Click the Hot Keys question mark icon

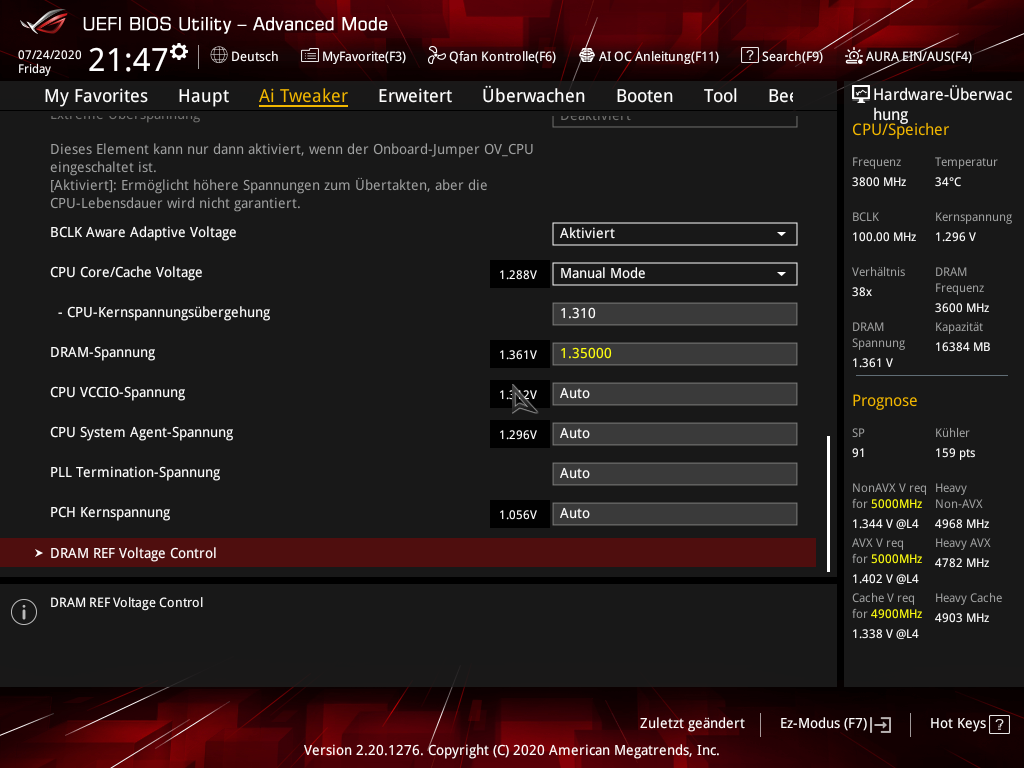tap(999, 724)
